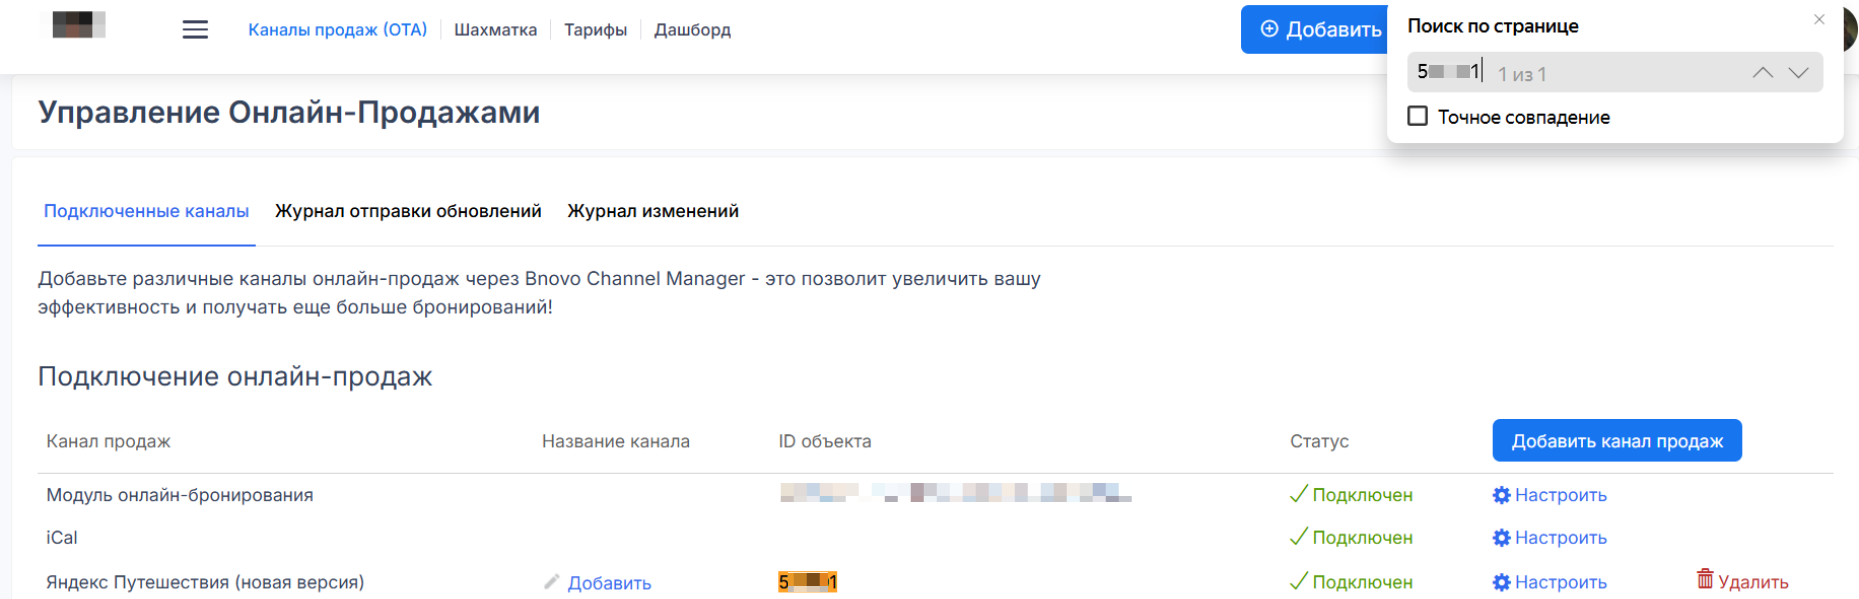Switch to Журнал отправки обновлений tab
The image size is (1859, 599).
(x=408, y=211)
